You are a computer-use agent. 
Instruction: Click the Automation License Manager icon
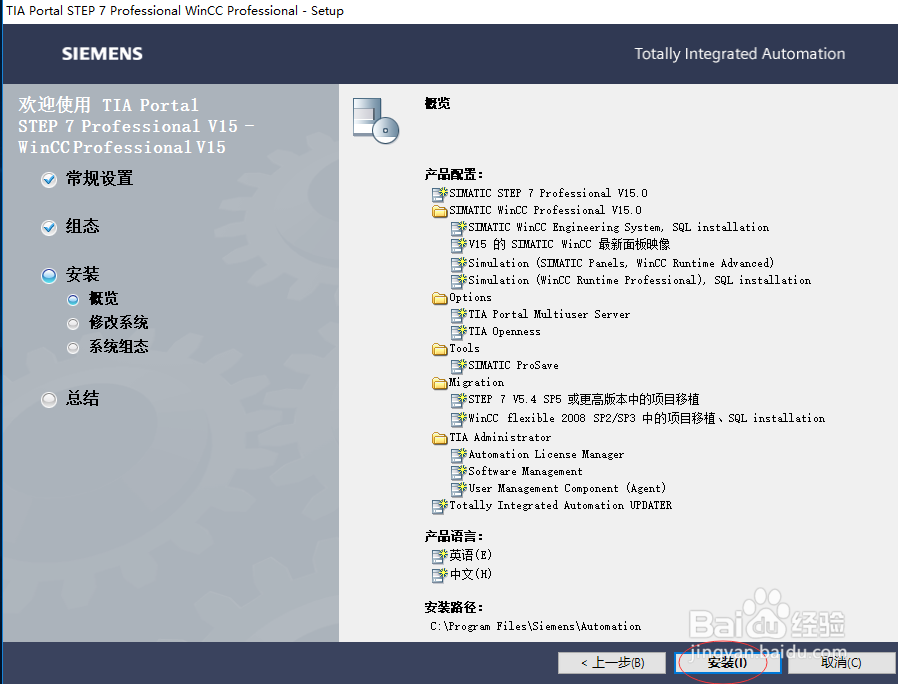click(459, 455)
